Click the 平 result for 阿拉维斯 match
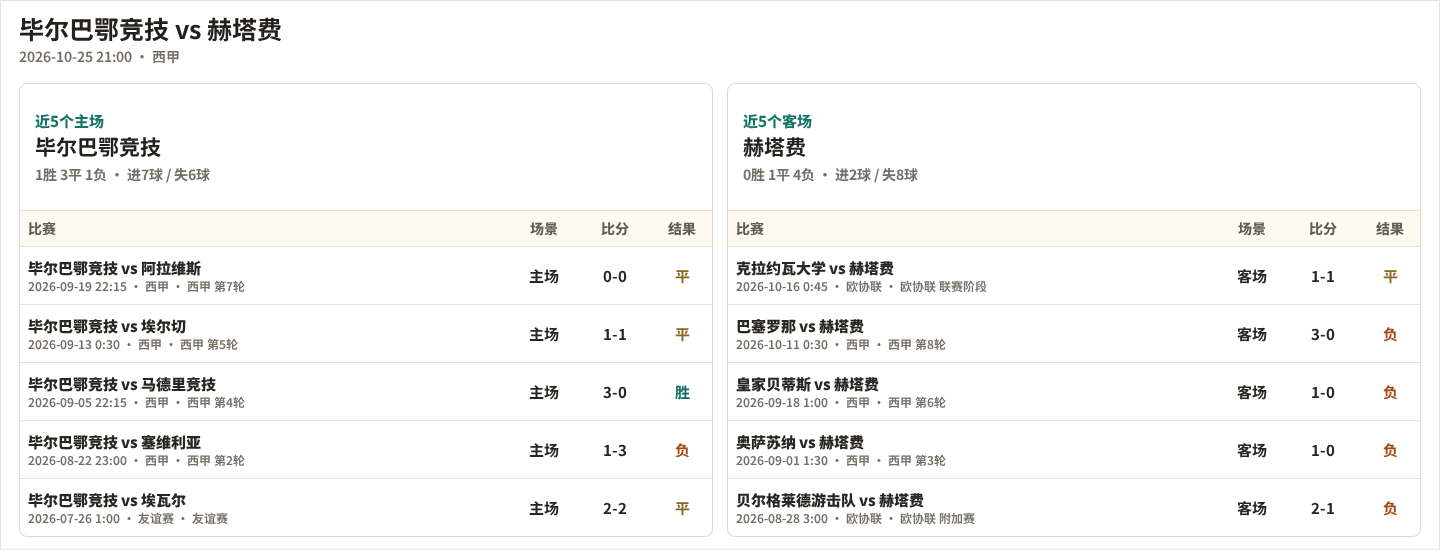The width and height of the screenshot is (1440, 550). [682, 276]
